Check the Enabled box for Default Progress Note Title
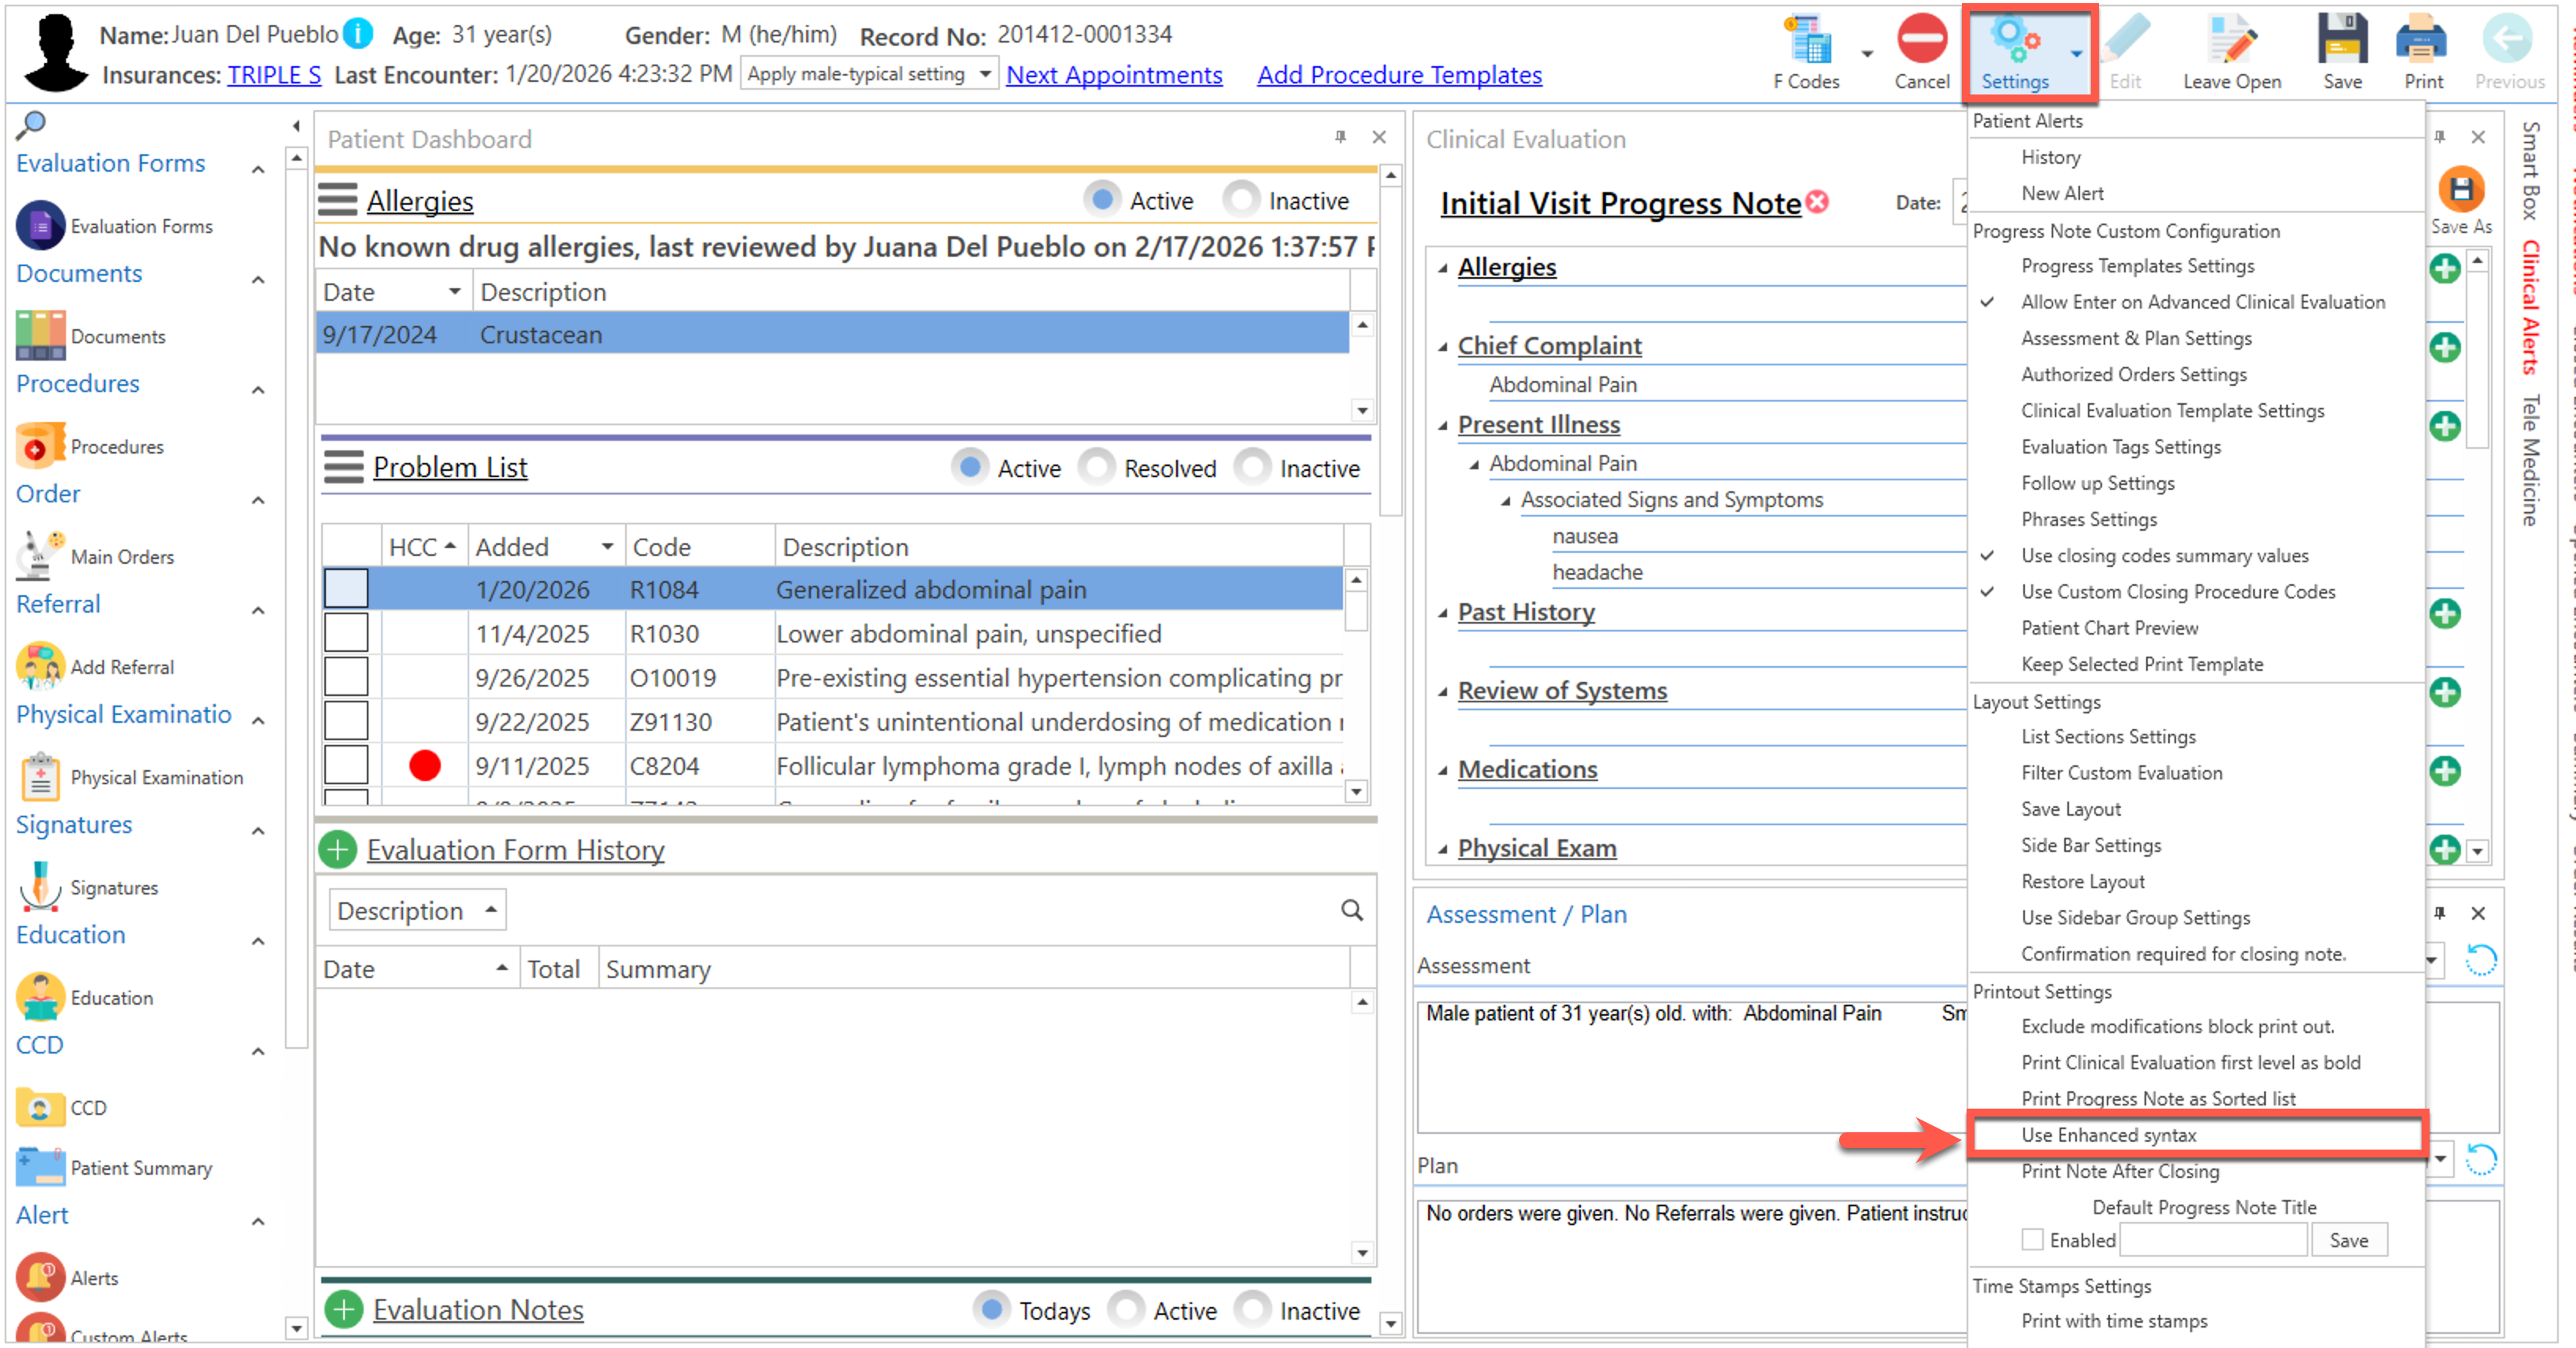Image resolution: width=2576 pixels, height=1348 pixels. (x=2032, y=1240)
